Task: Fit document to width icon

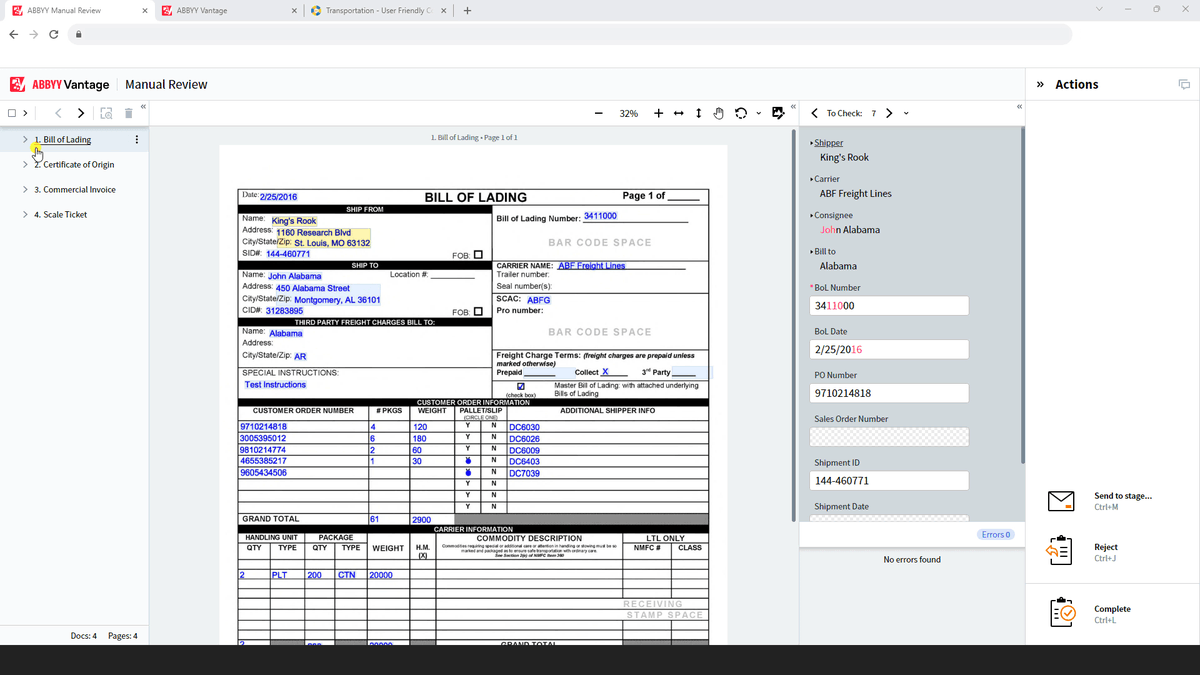Action: pyautogui.click(x=678, y=113)
